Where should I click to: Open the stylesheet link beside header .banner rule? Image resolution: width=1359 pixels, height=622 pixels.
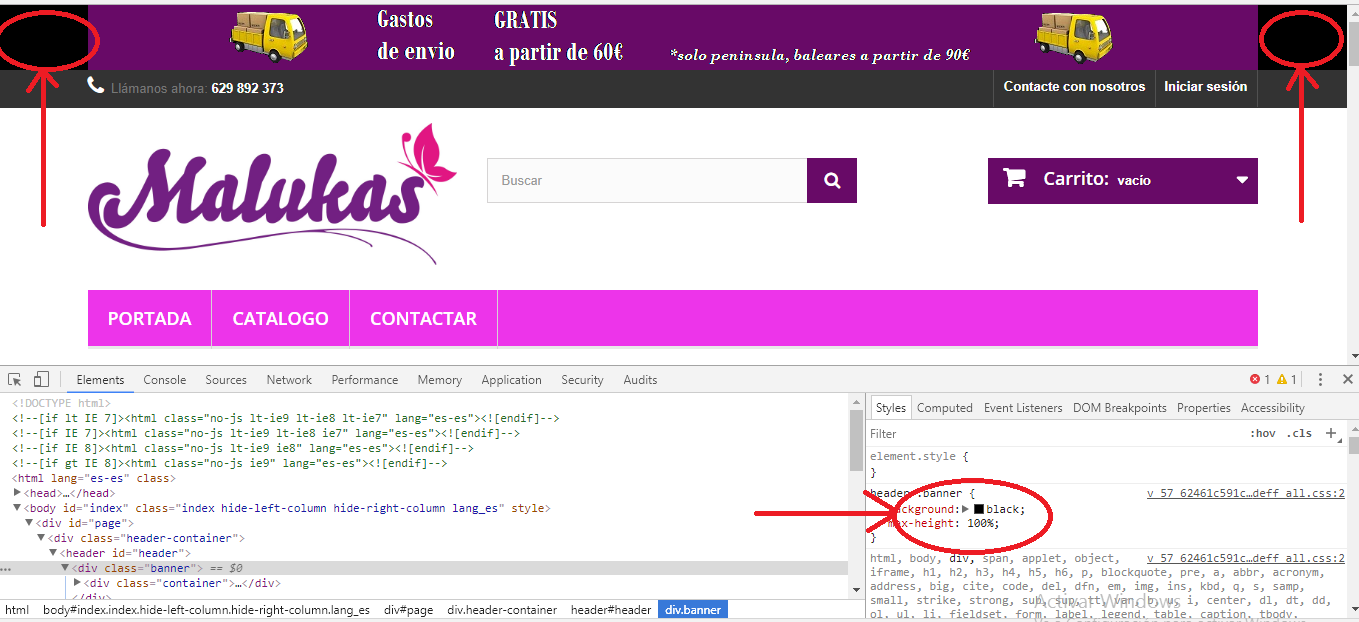1246,494
